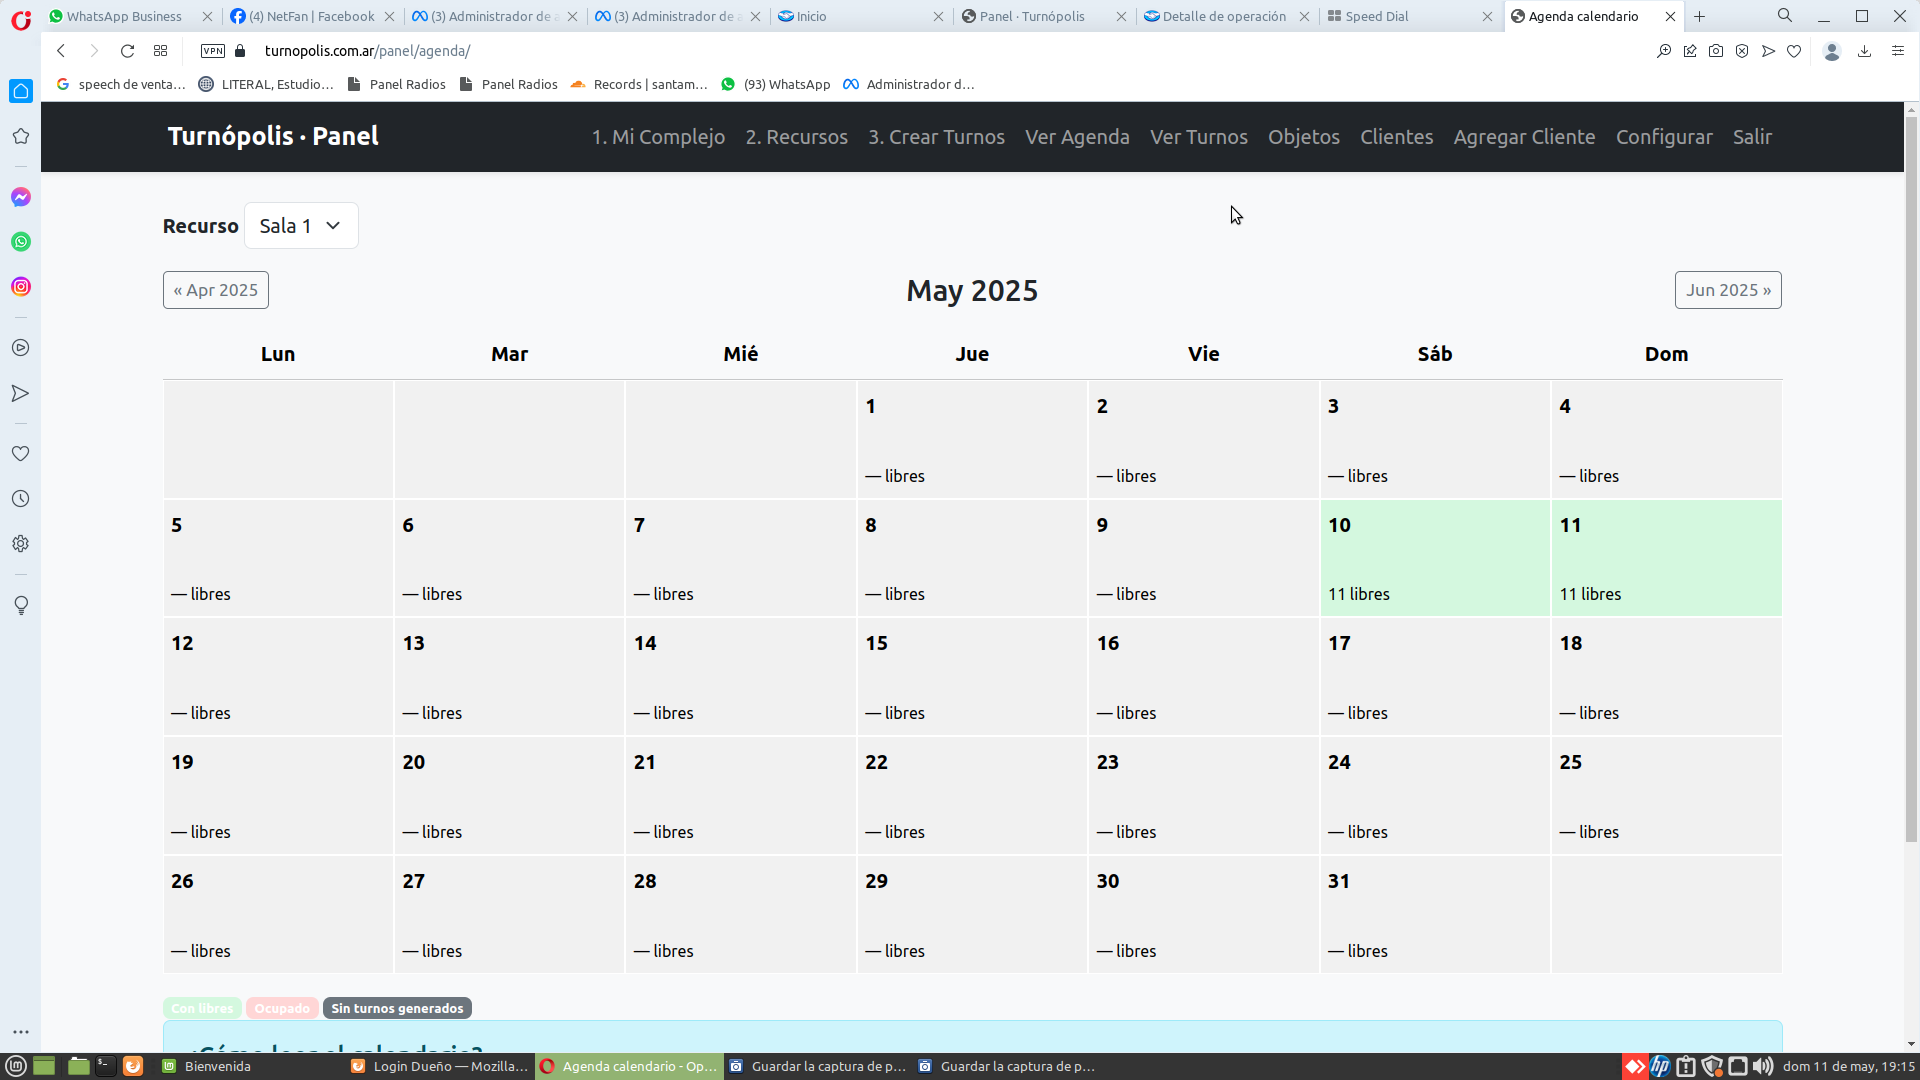The image size is (1920, 1080).
Task: Open the sidebar home icon
Action: click(x=21, y=91)
